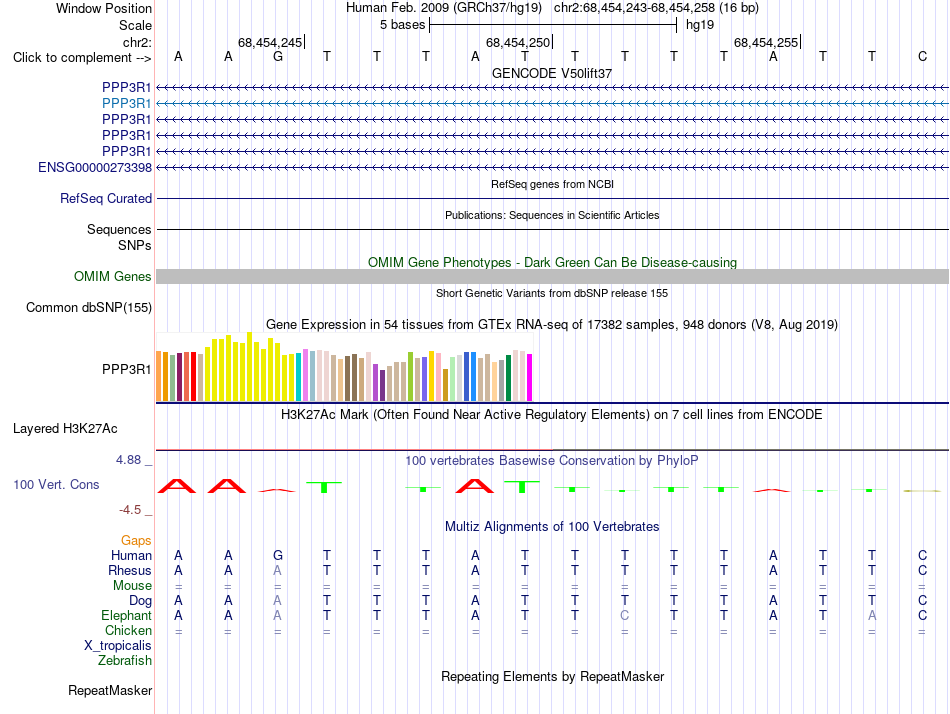Viewport: 950px width, 714px height.
Task: Click the Sequences track label
Action: pos(119,229)
